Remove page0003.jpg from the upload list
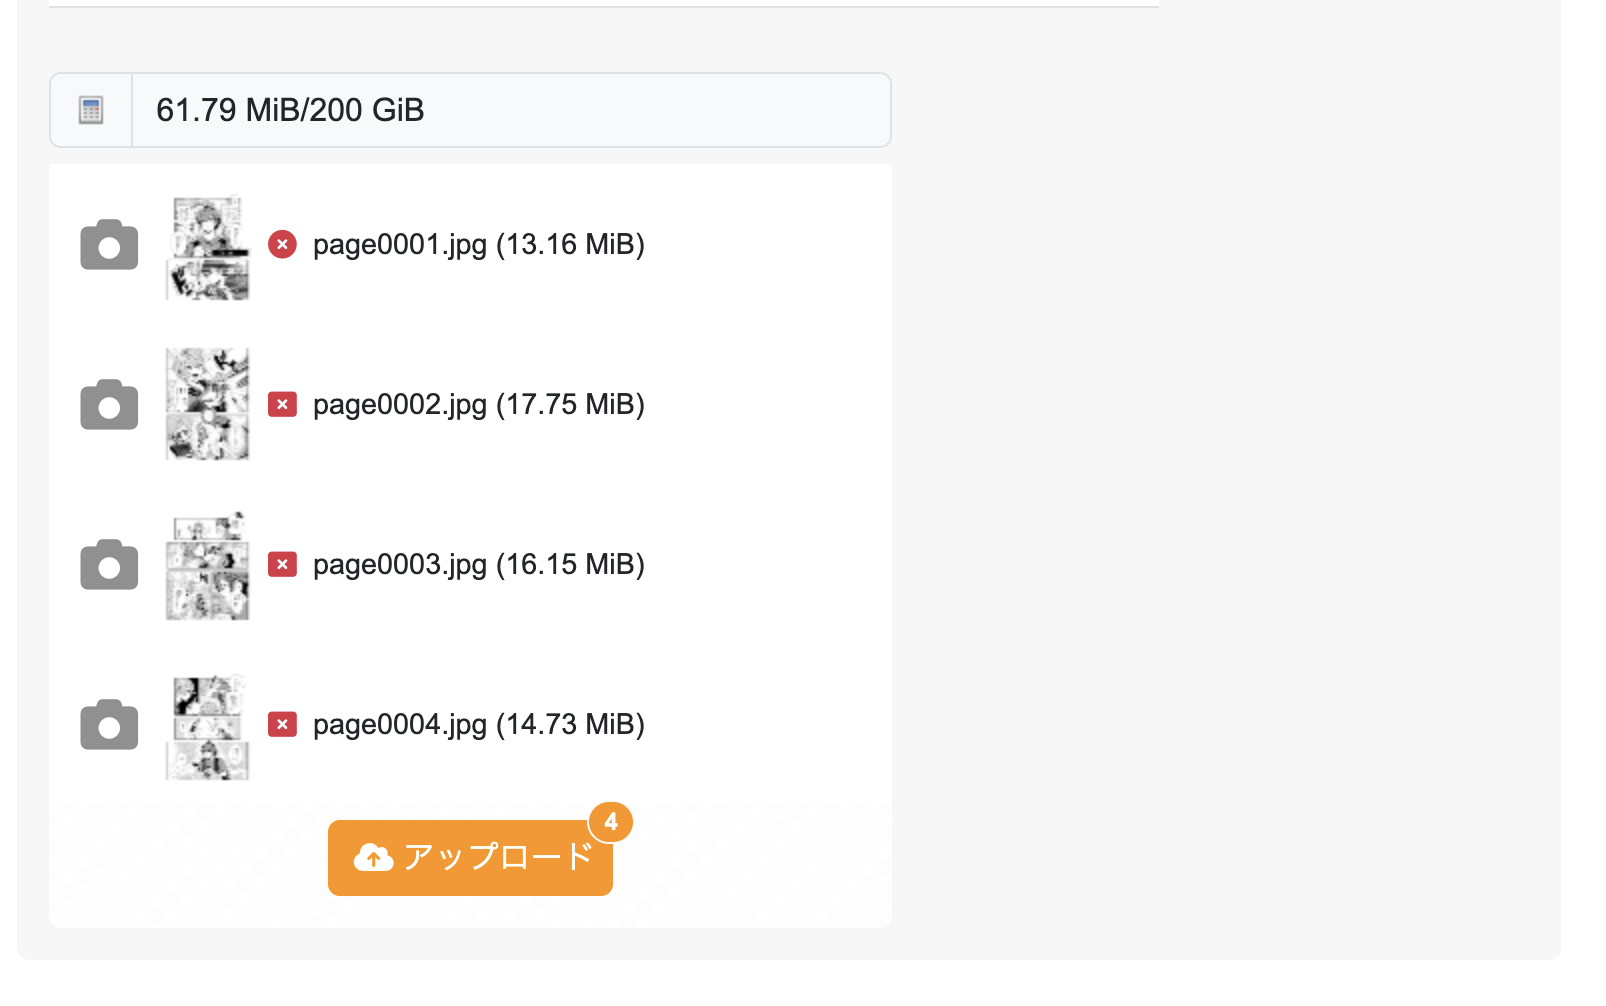Viewport: 1606px width, 1006px height. [283, 564]
